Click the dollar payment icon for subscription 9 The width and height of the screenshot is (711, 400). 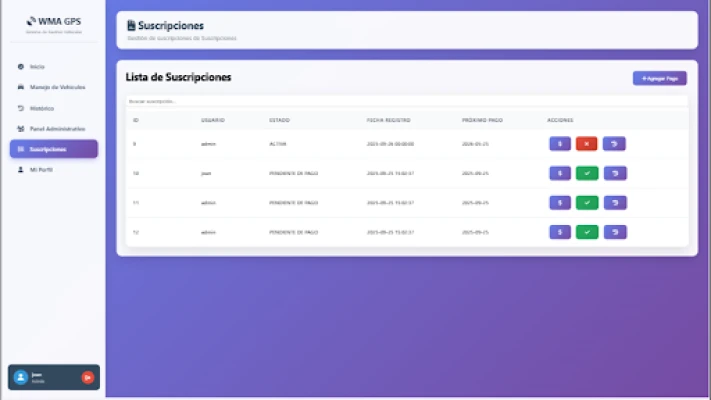pos(560,144)
